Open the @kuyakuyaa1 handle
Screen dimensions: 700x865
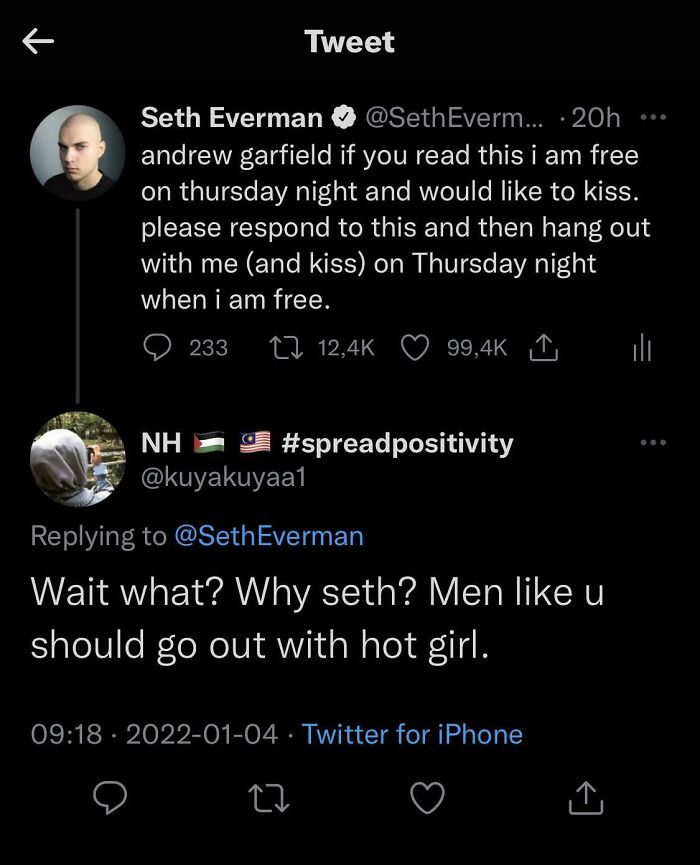coord(223,477)
